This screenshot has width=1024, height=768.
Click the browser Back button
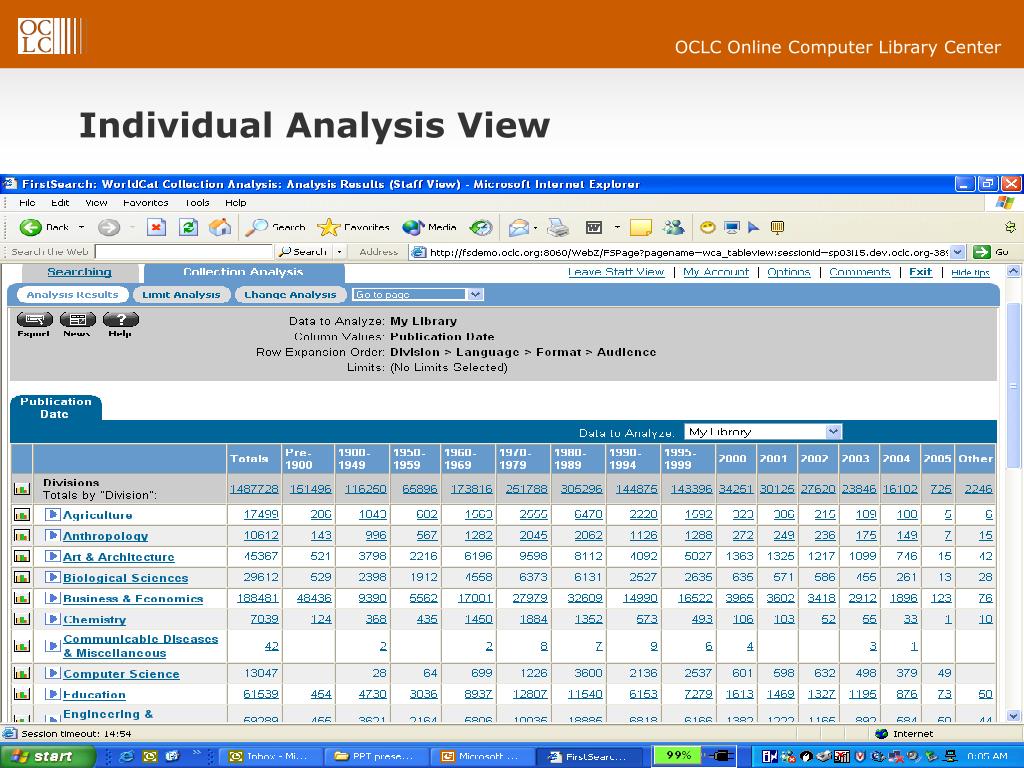[x=44, y=227]
